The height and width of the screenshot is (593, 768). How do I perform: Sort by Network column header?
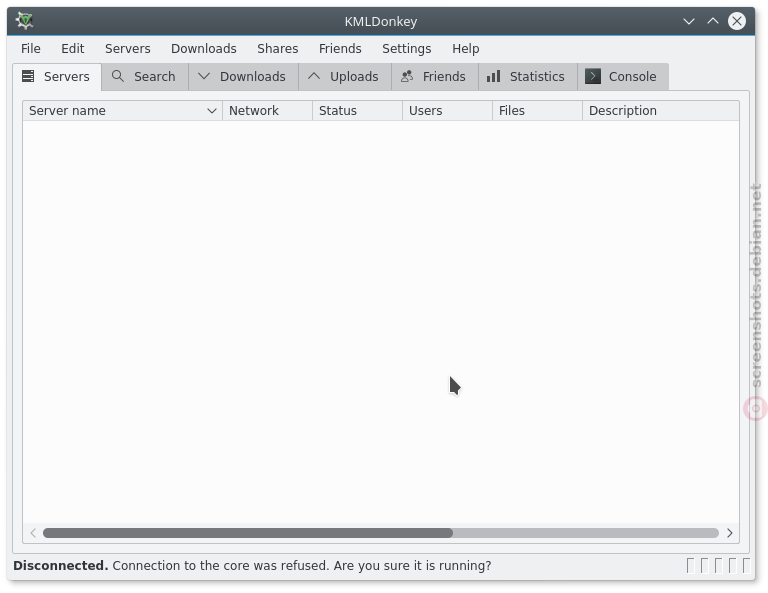click(x=267, y=111)
